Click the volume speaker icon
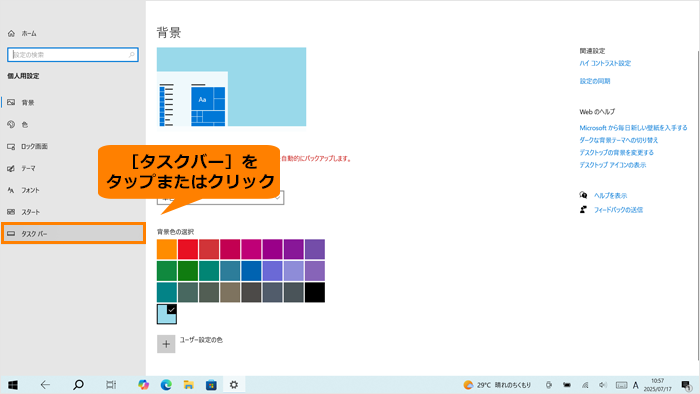This screenshot has width=700, height=394. pyautogui.click(x=603, y=385)
